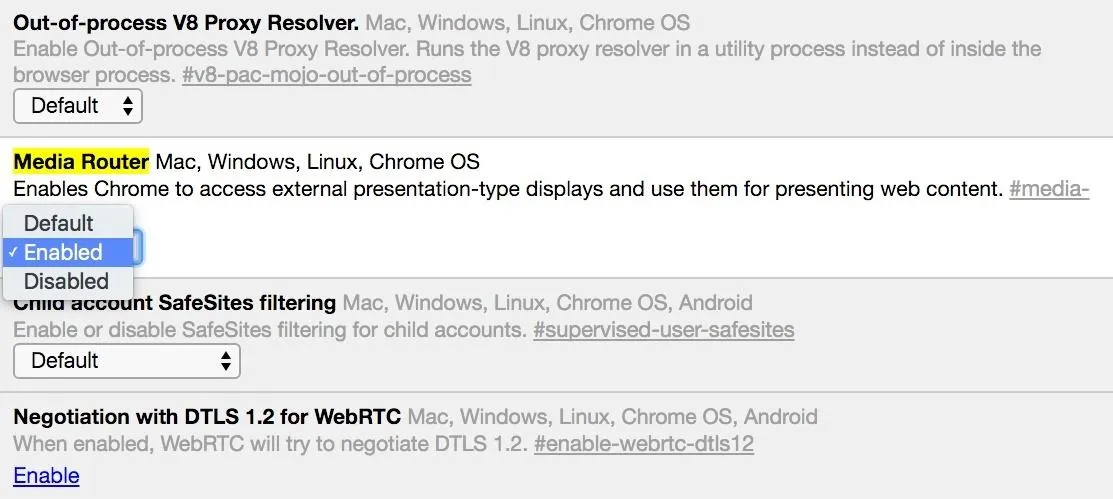Open the SafeSites filtering Default dropdown
Screen dimensions: 1113x499
click(x=127, y=361)
